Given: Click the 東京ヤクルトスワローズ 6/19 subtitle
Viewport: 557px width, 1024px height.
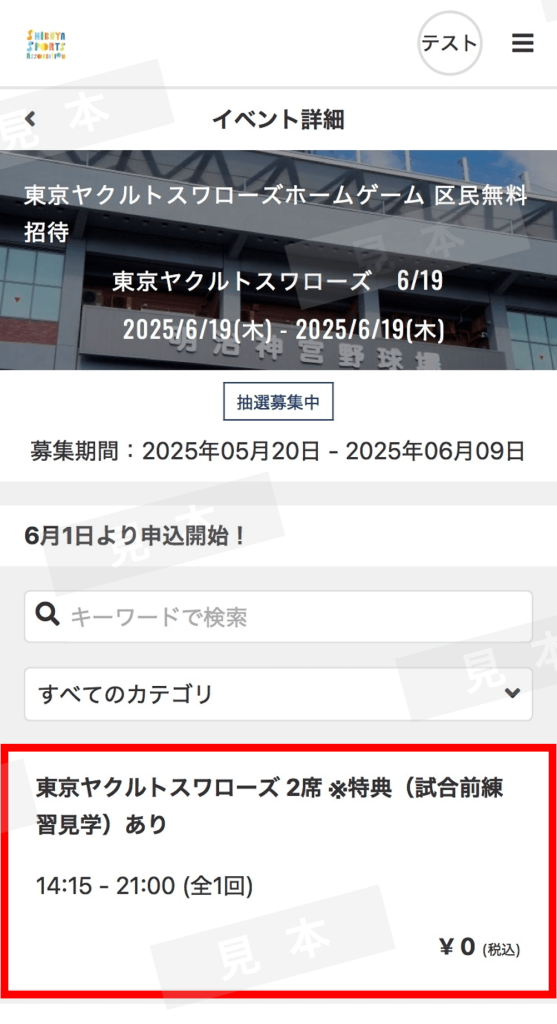Looking at the screenshot, I should [278, 281].
